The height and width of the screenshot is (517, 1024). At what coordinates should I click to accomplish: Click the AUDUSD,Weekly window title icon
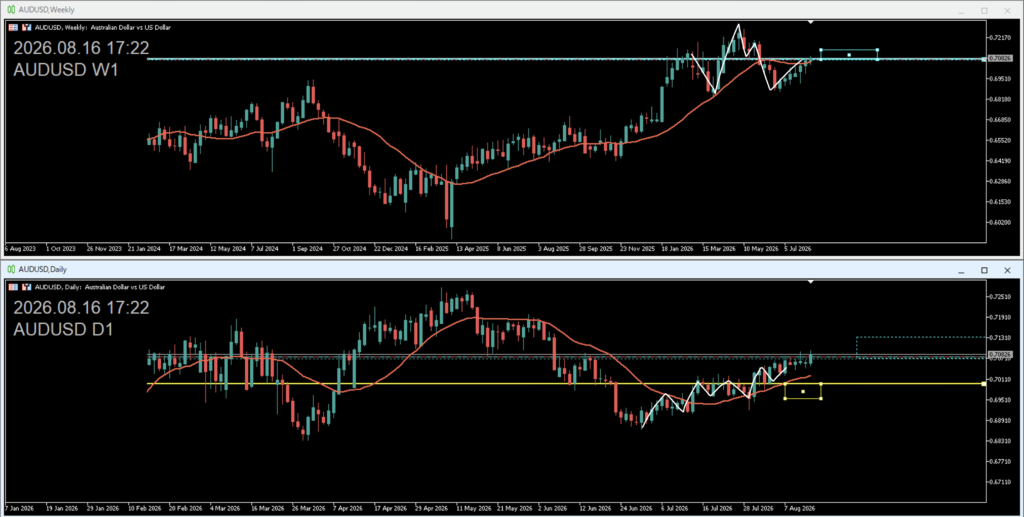tap(11, 10)
